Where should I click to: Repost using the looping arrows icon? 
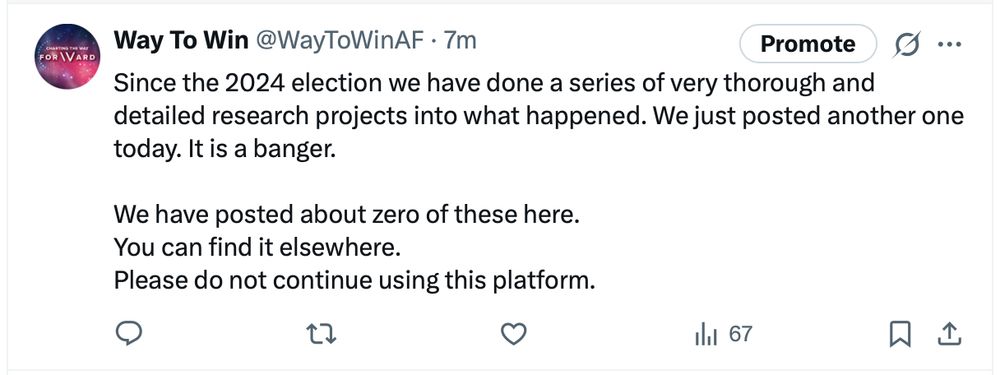coord(321,334)
